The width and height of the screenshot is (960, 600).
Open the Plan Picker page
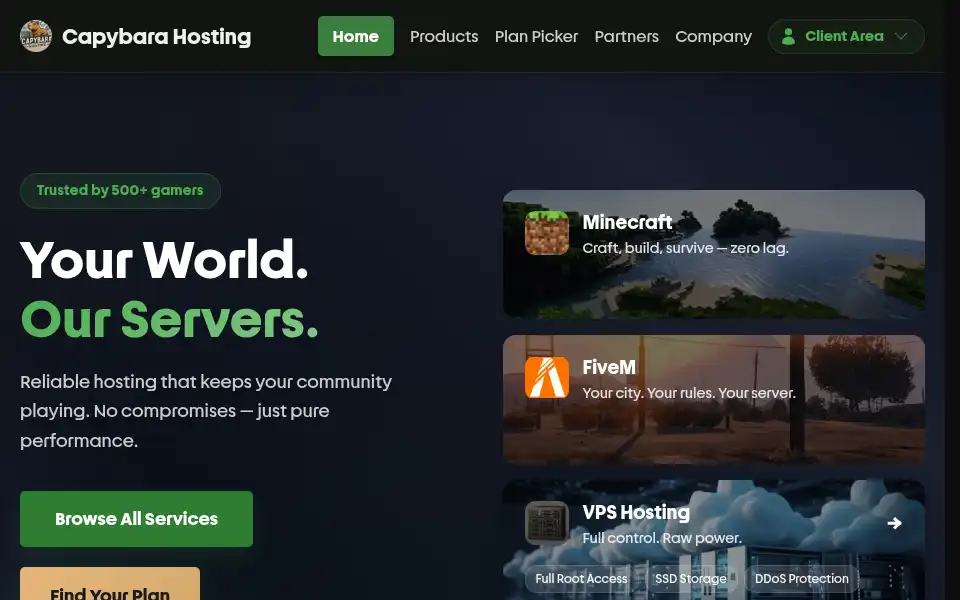pos(536,37)
